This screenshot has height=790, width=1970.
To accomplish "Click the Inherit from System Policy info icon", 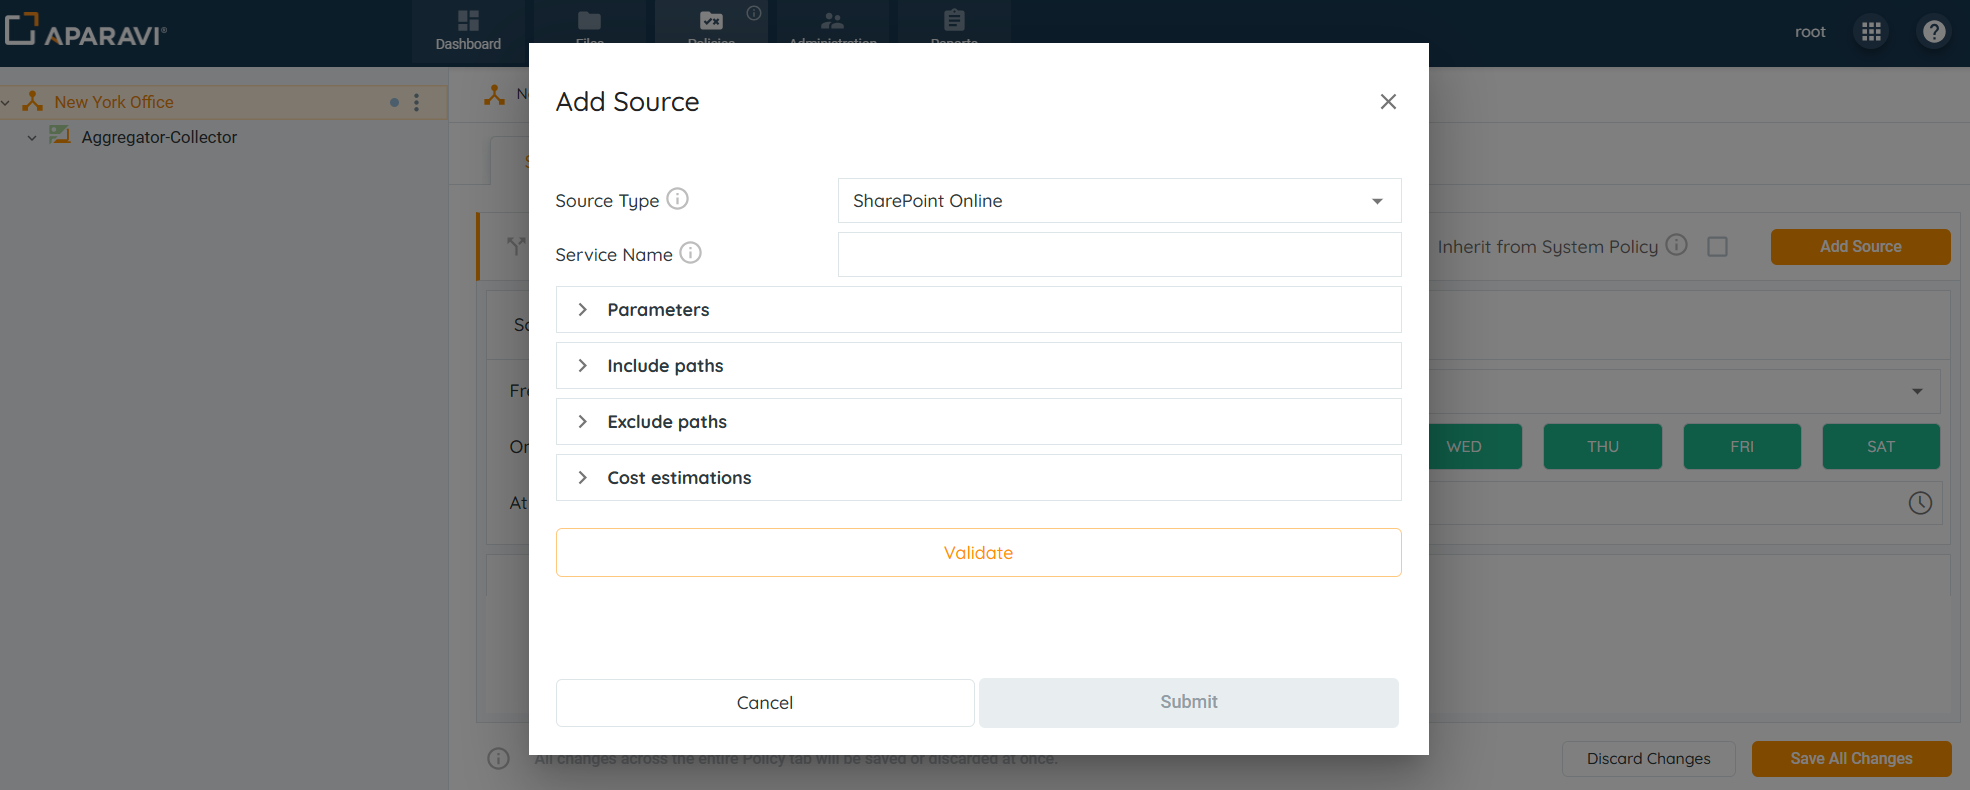I will pos(1677,245).
